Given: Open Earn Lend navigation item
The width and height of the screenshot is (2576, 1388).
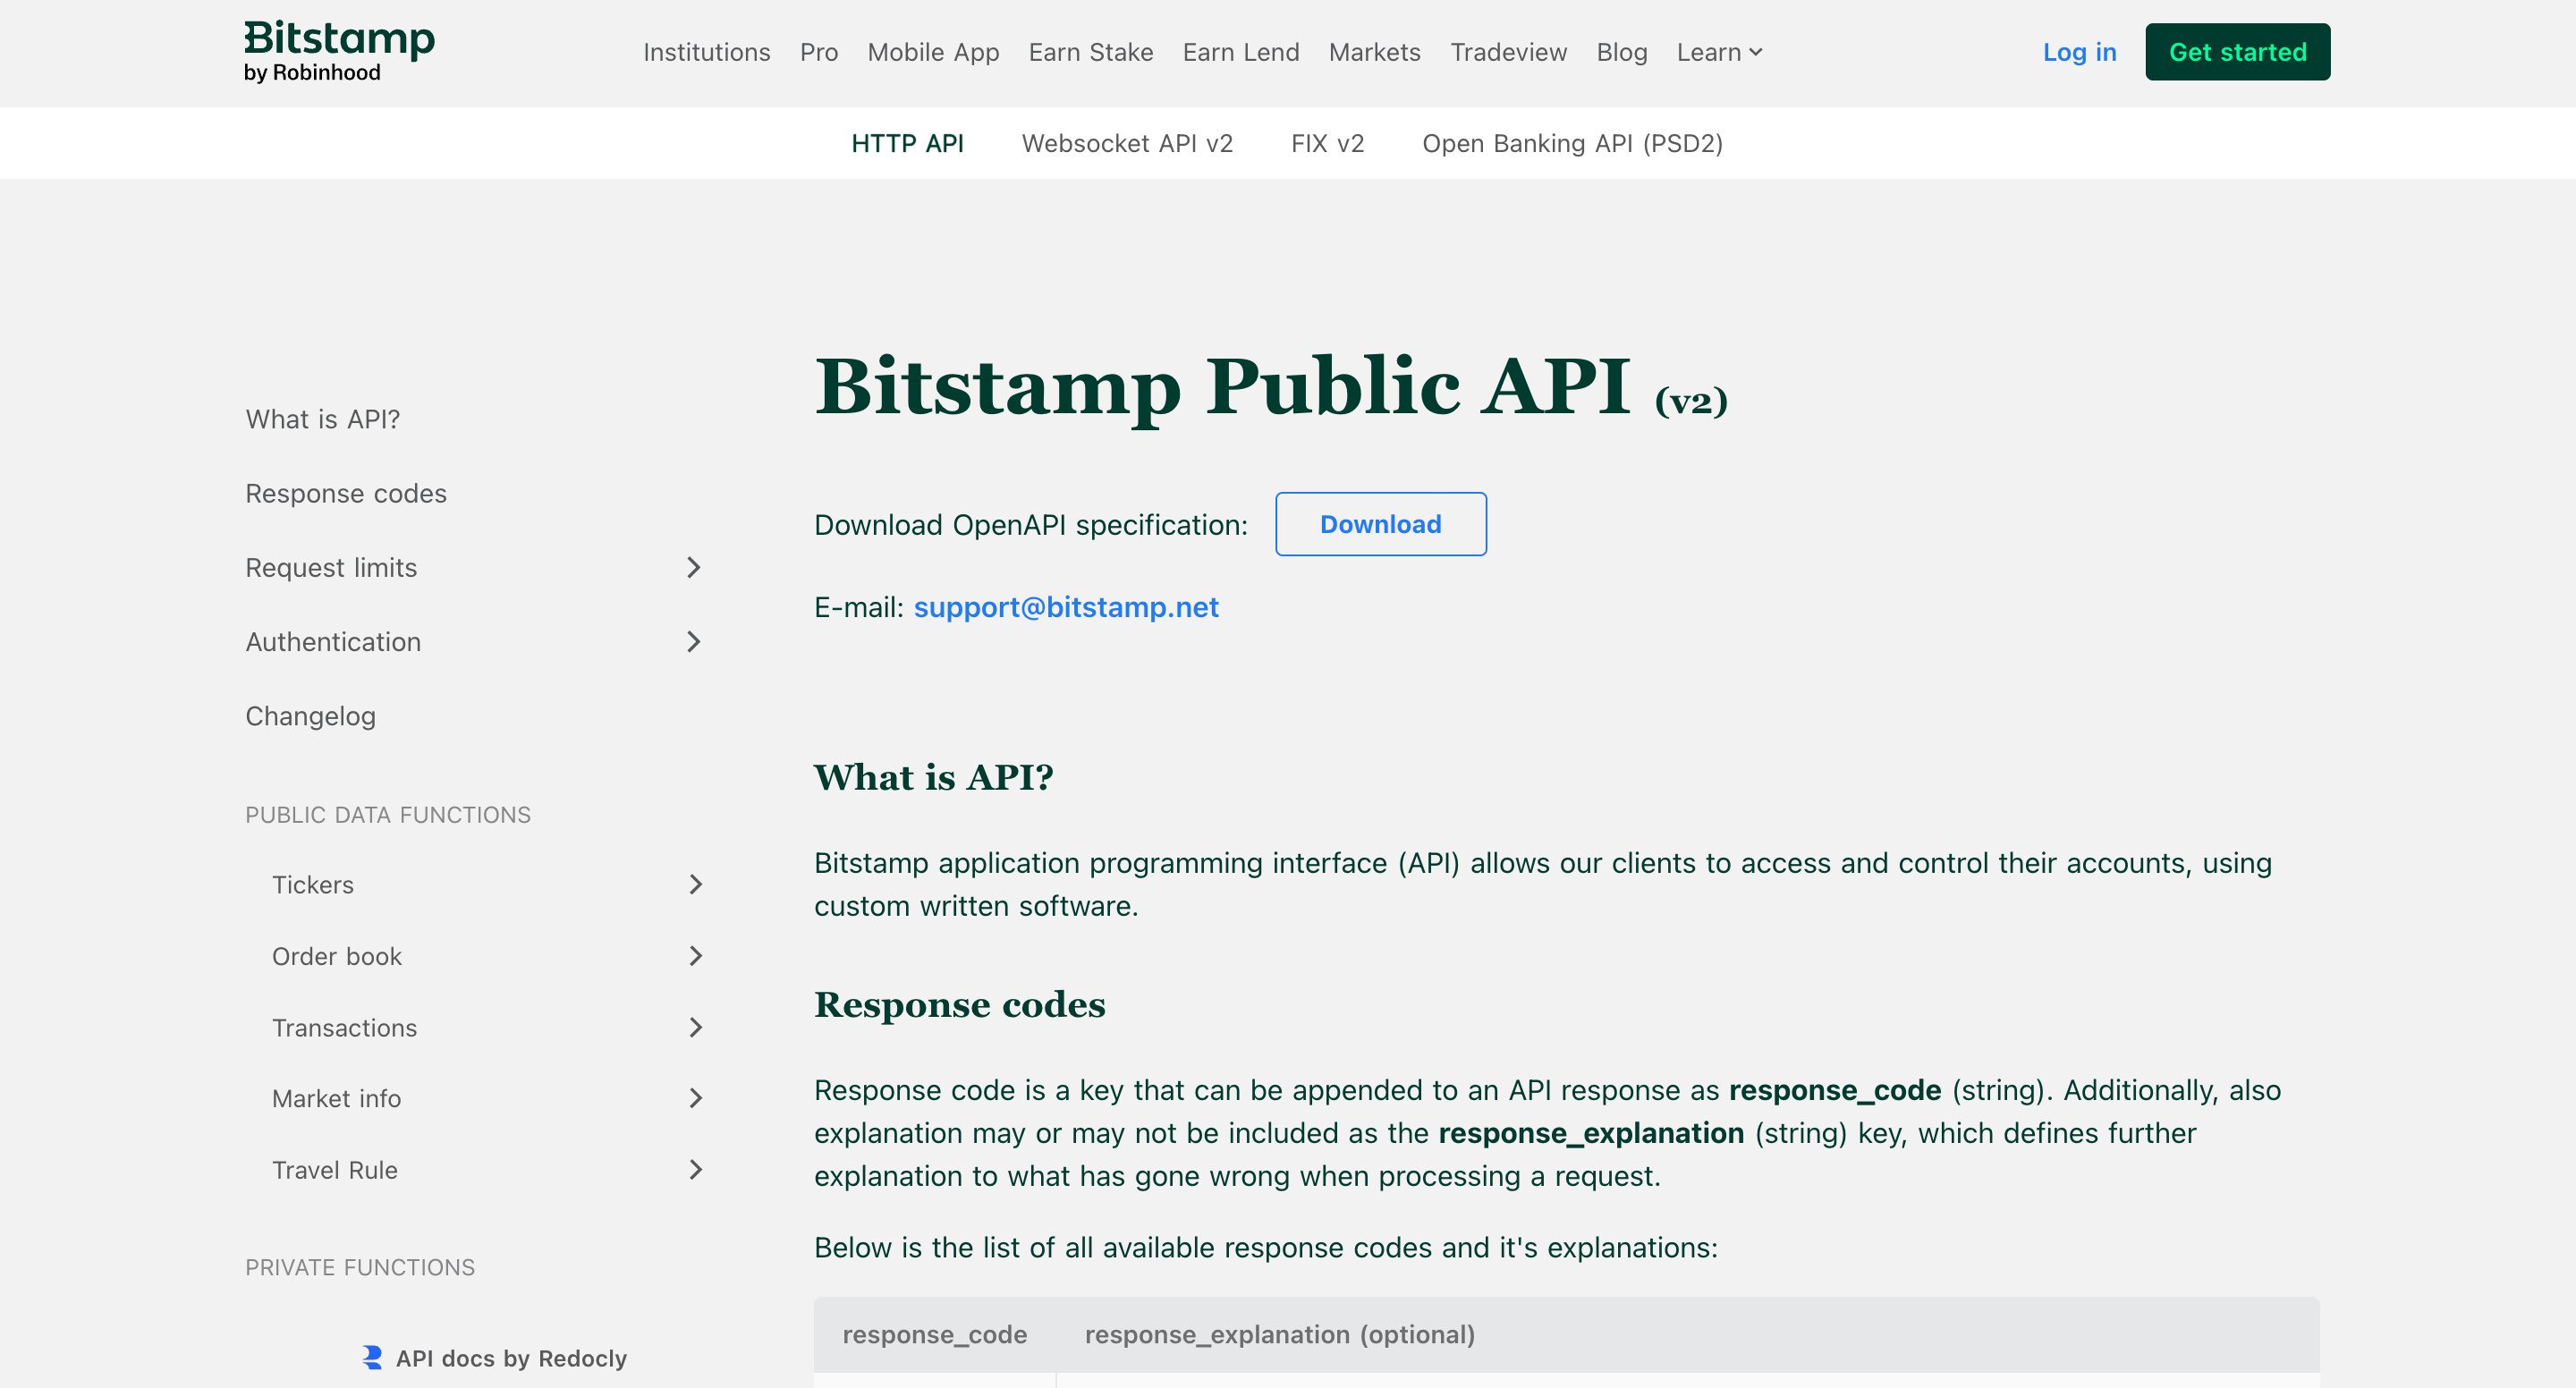Looking at the screenshot, I should (x=1241, y=52).
